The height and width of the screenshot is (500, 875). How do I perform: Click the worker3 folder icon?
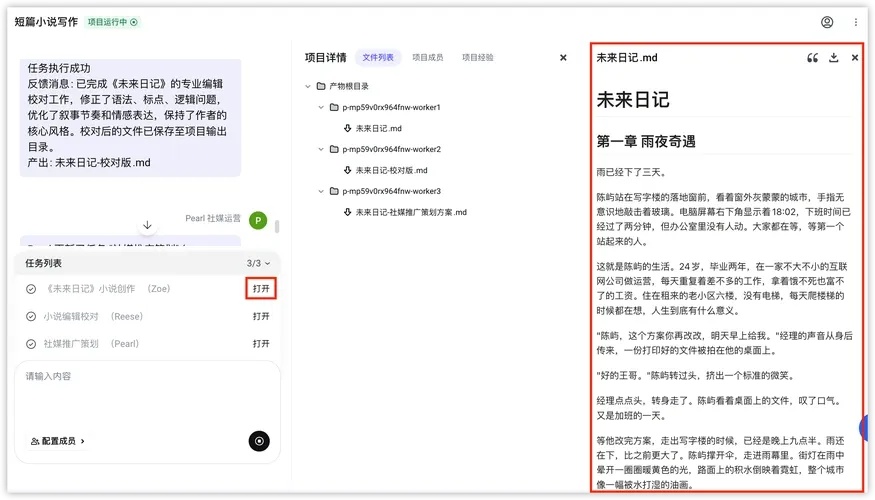(x=334, y=191)
